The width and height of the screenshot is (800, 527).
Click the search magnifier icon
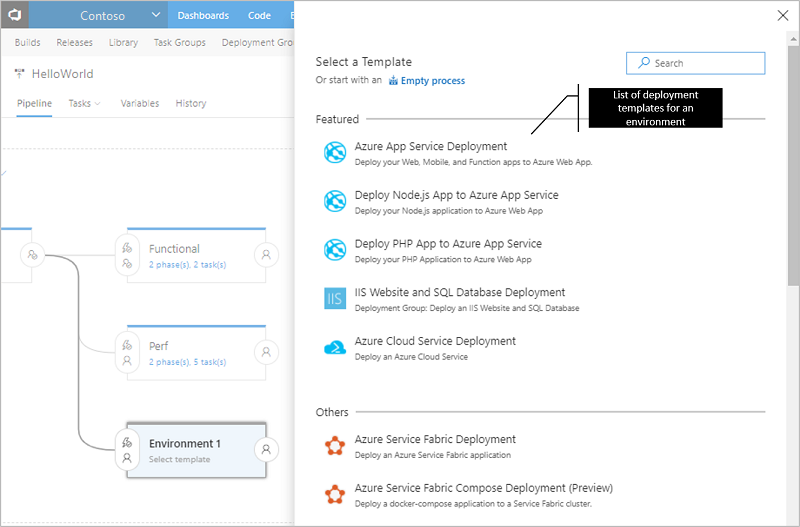(x=644, y=62)
